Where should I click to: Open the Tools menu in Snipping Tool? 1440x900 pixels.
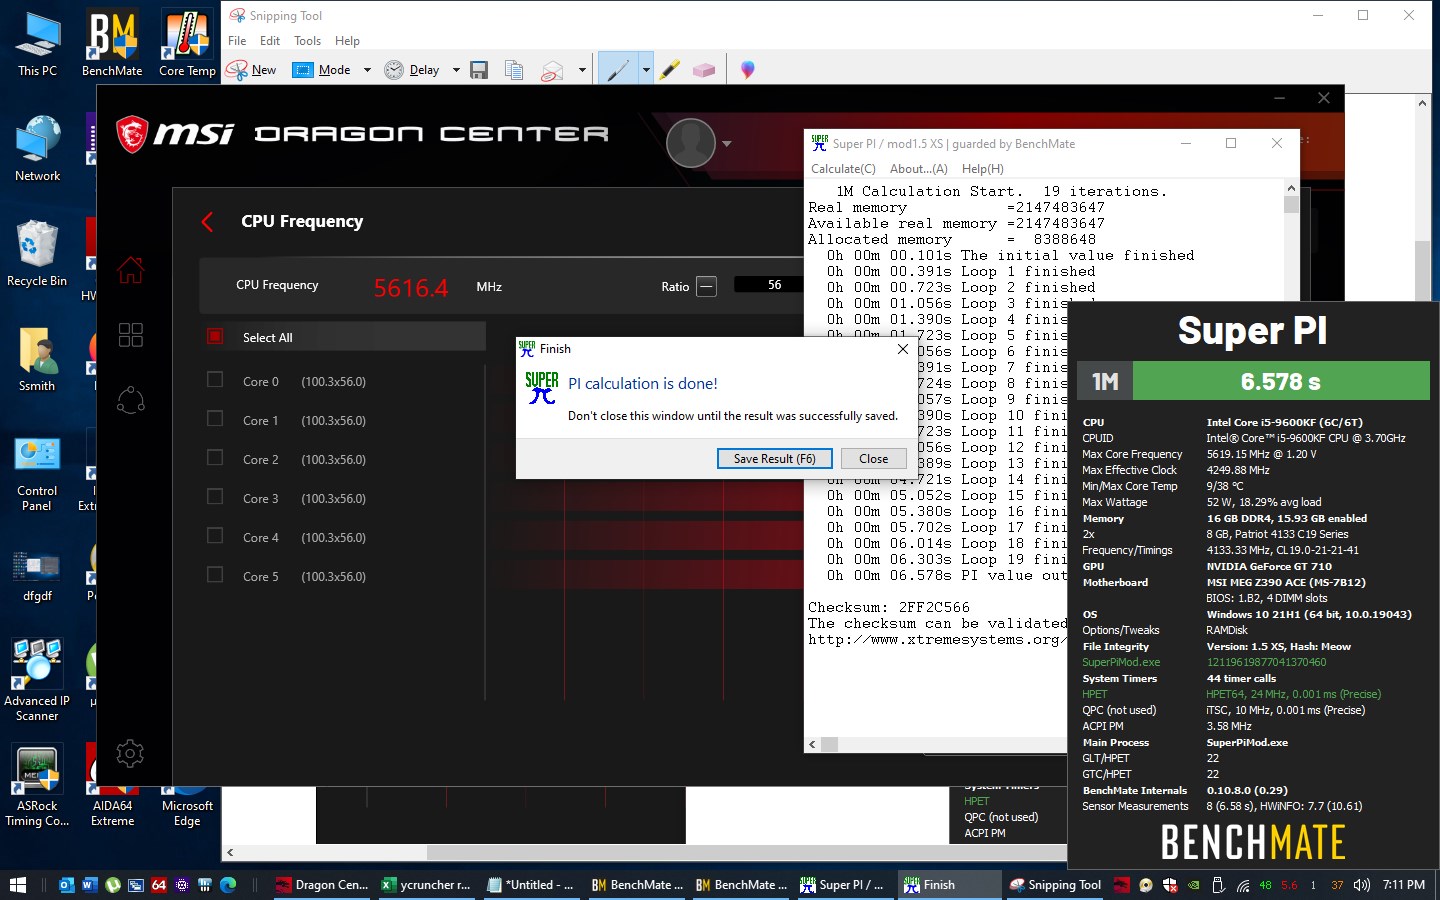tap(307, 41)
